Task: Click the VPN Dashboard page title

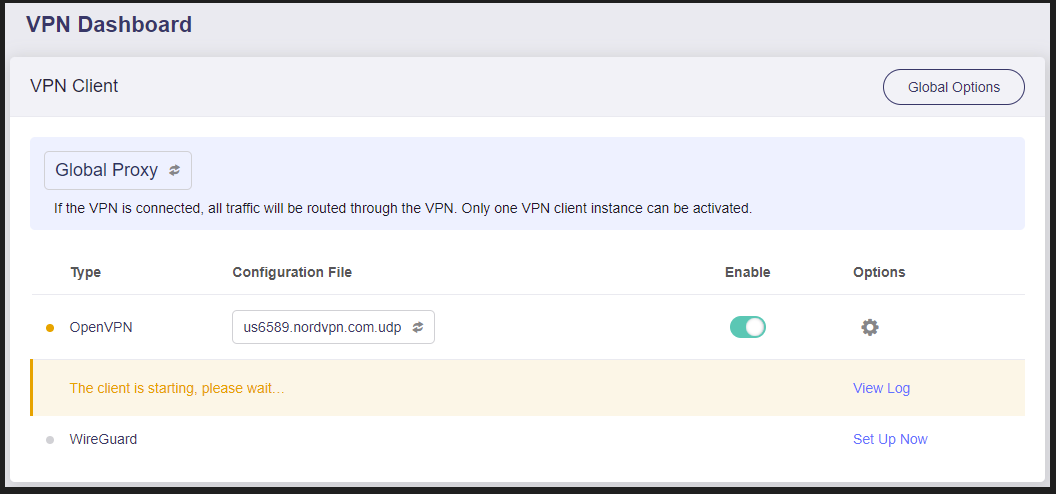Action: 109,25
